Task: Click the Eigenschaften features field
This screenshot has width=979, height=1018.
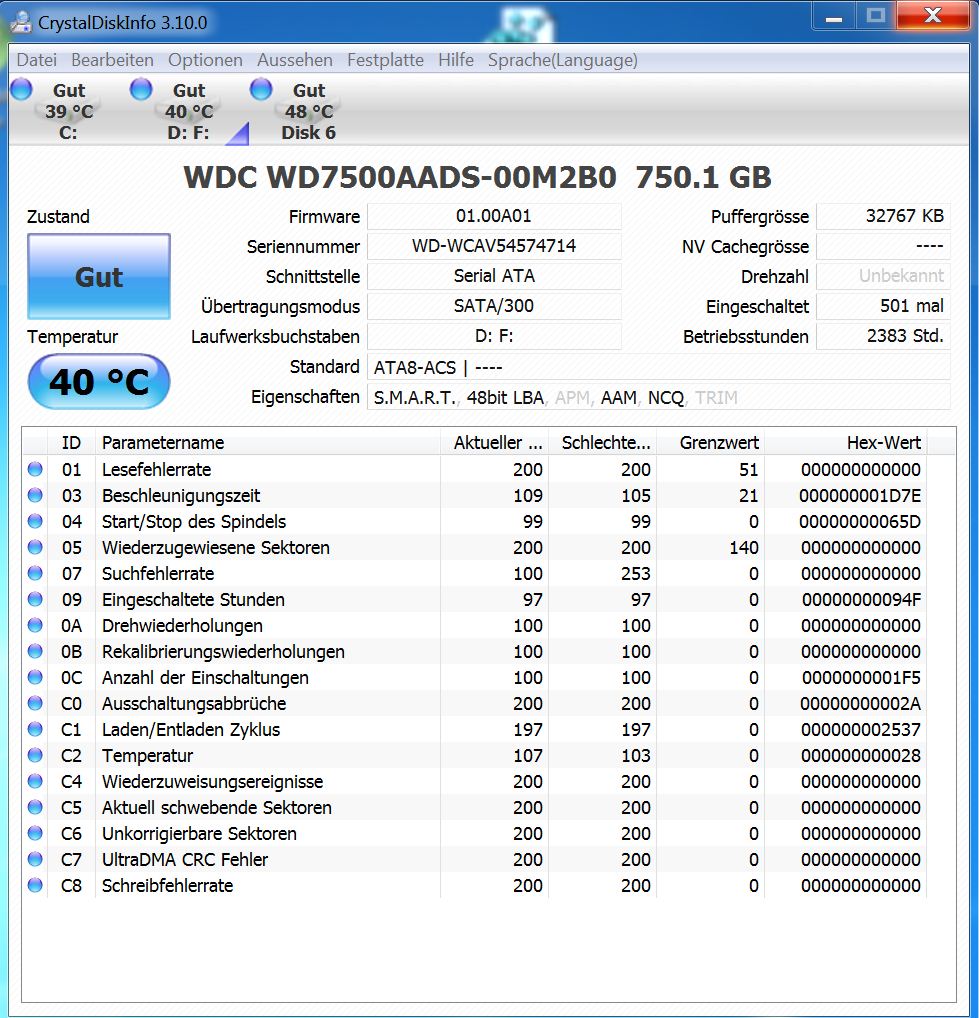Action: click(658, 397)
